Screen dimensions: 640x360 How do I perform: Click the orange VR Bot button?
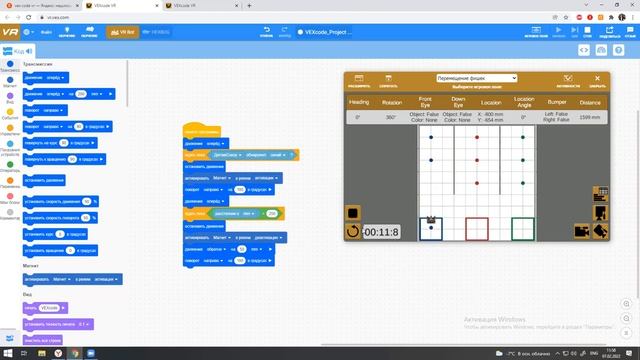122,32
